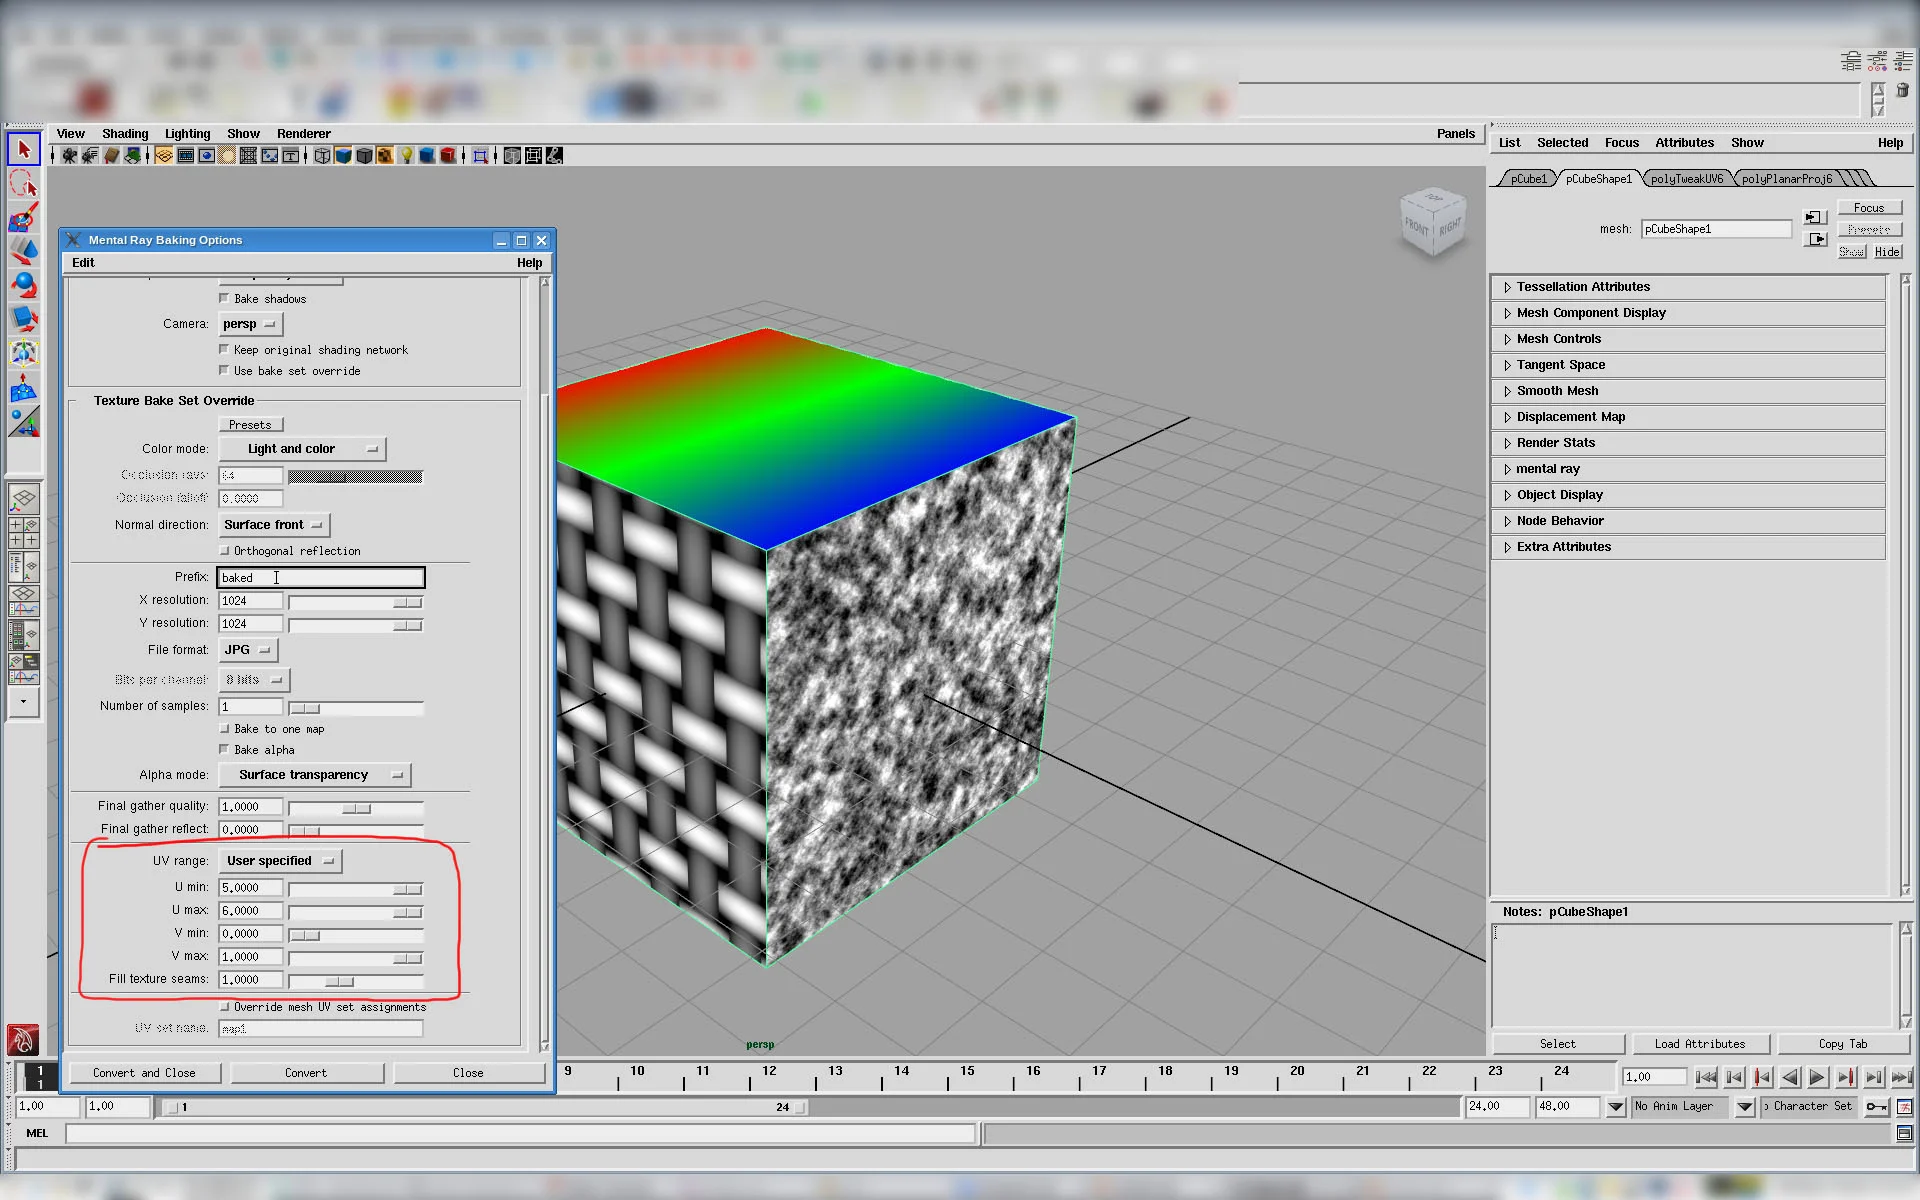The width and height of the screenshot is (1920, 1200).
Task: Open the UV range dropdown
Action: 280,861
